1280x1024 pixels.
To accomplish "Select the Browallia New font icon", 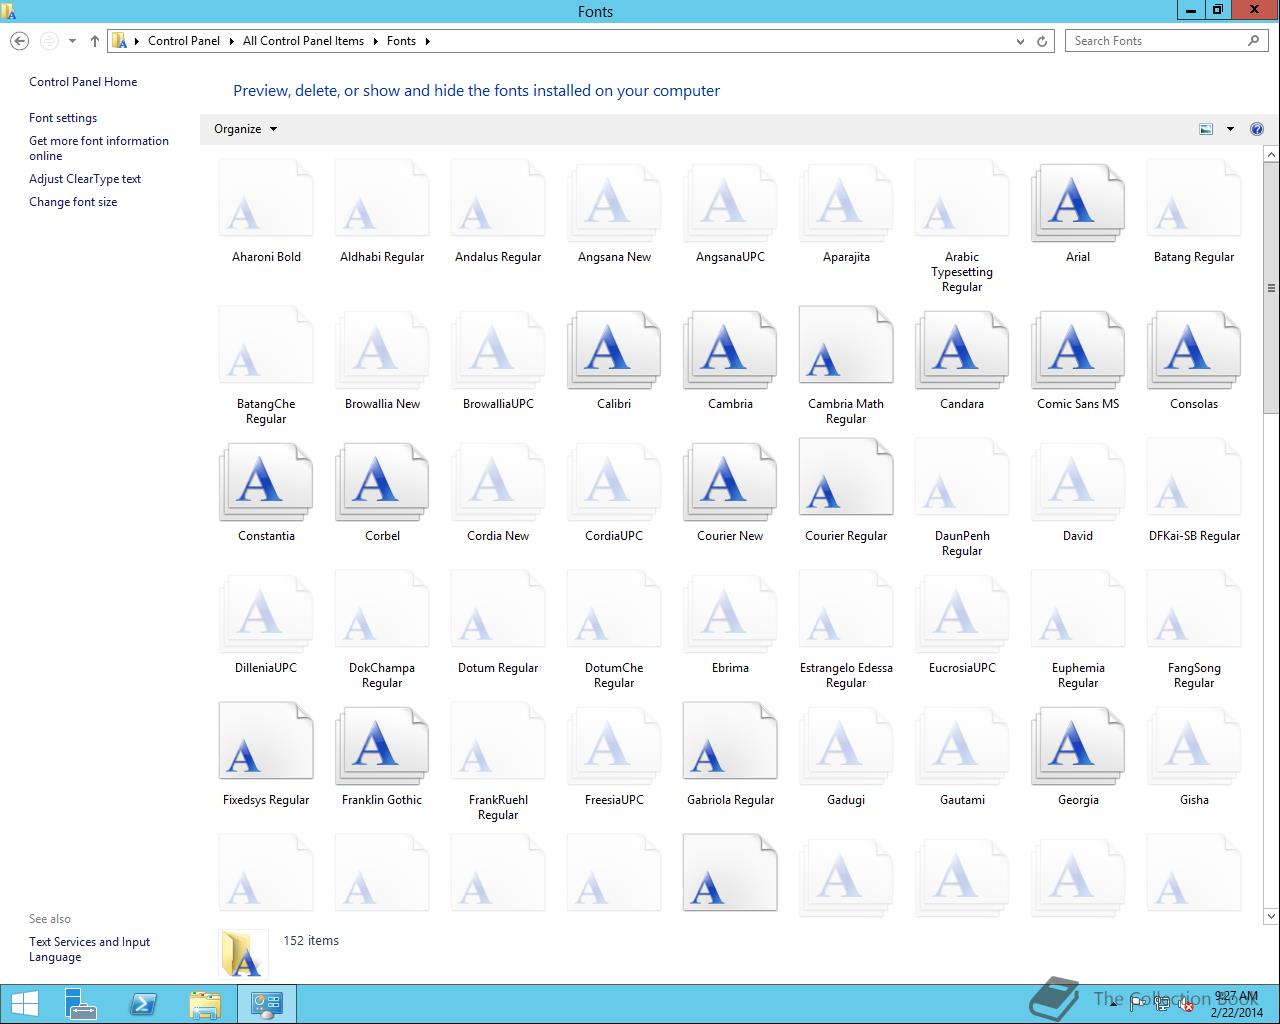I will 382,351.
